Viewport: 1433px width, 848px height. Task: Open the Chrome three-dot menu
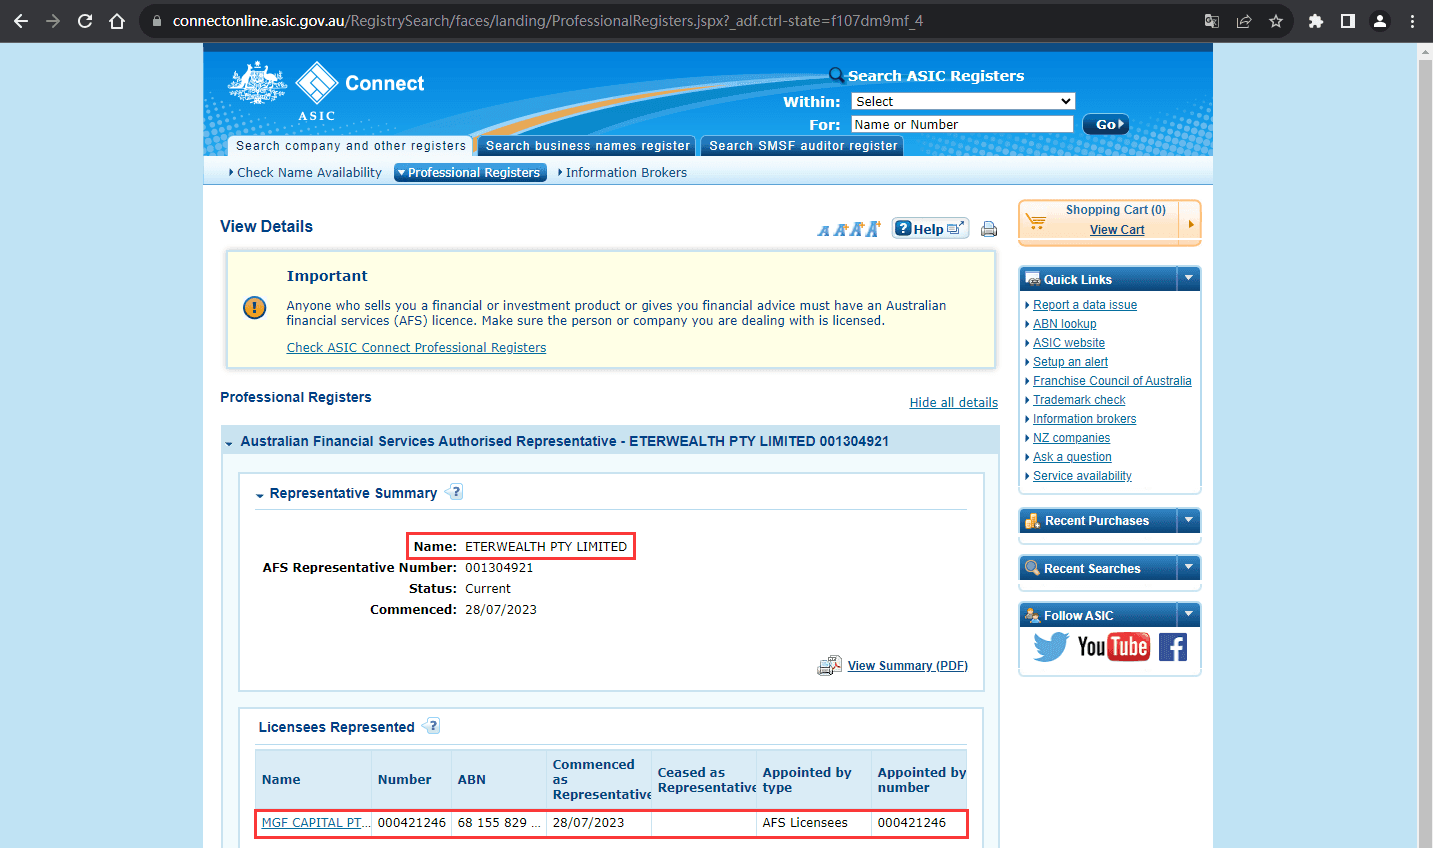click(1412, 21)
